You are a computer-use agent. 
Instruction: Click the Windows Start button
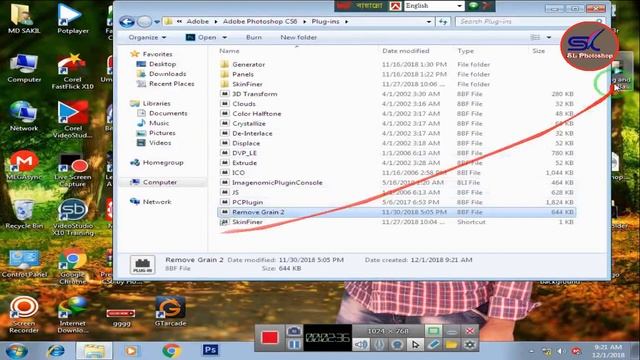click(17, 351)
